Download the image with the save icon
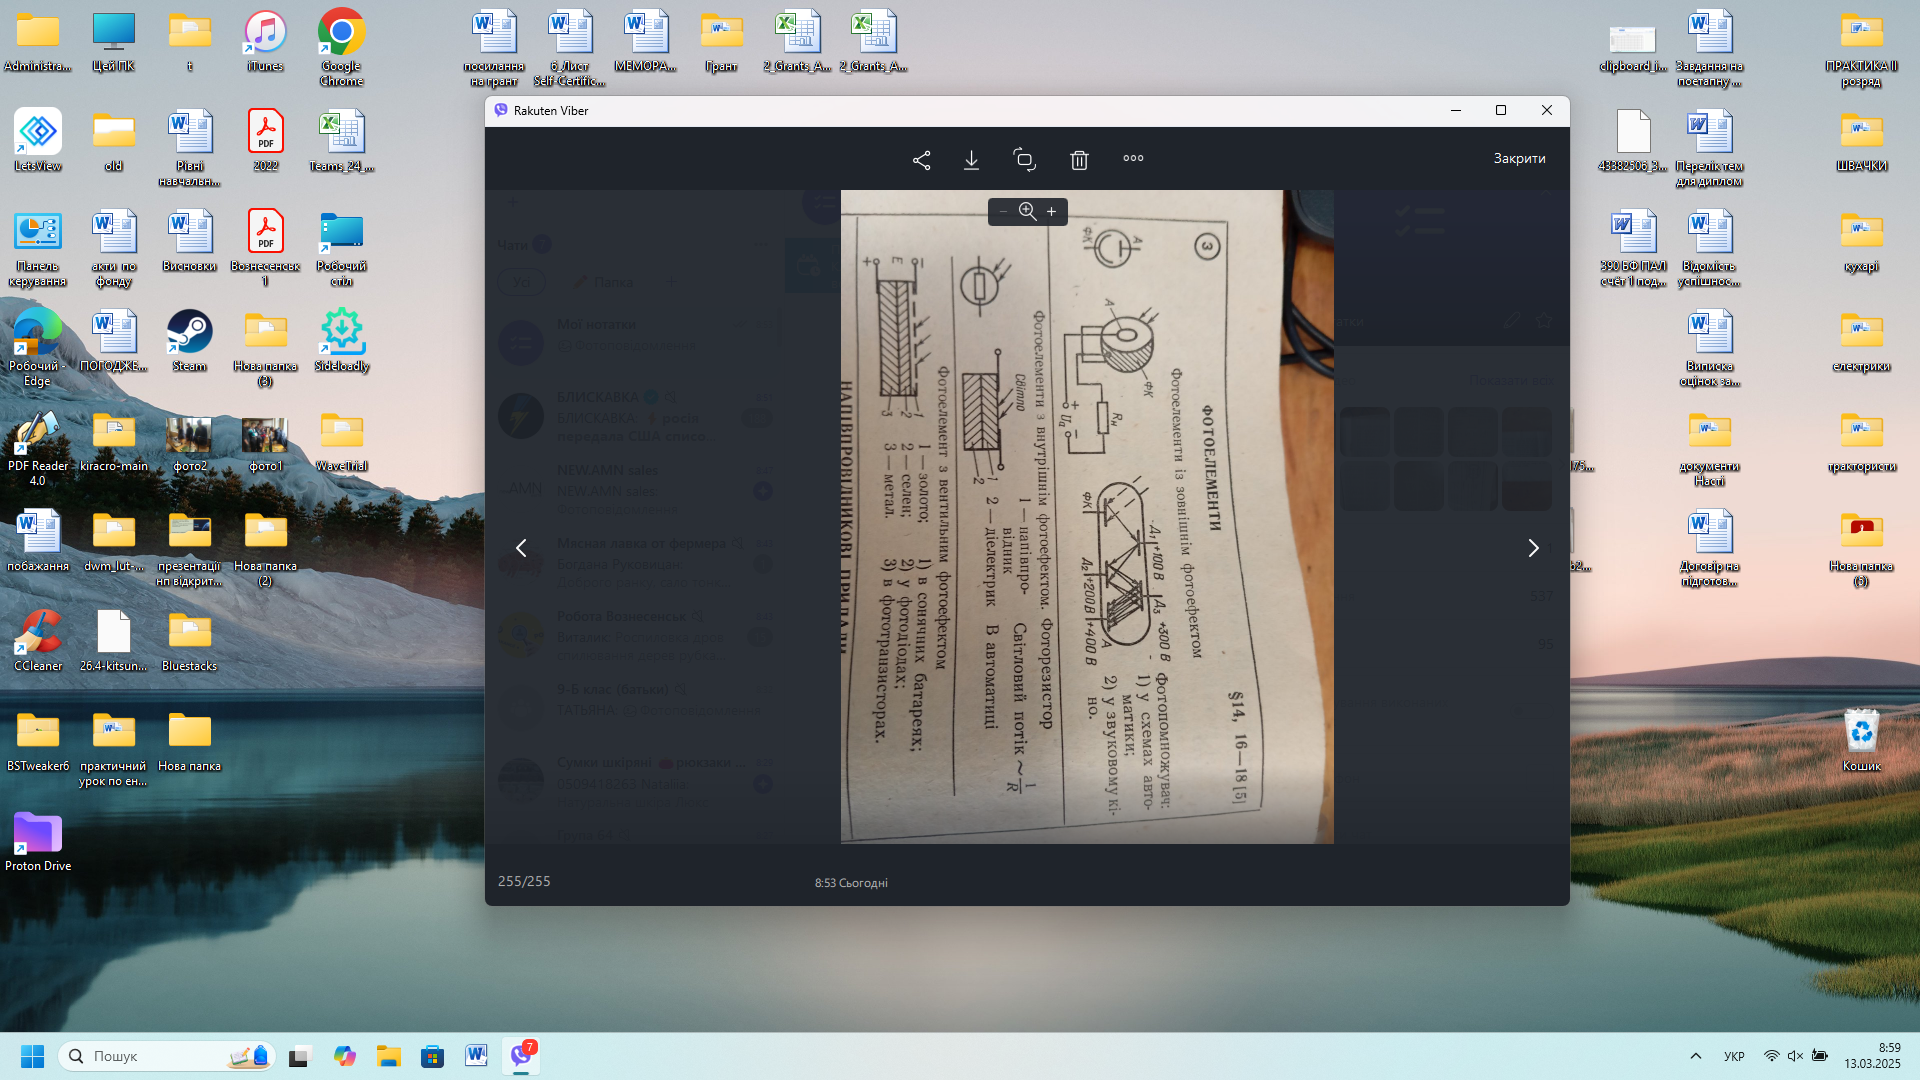 (971, 160)
